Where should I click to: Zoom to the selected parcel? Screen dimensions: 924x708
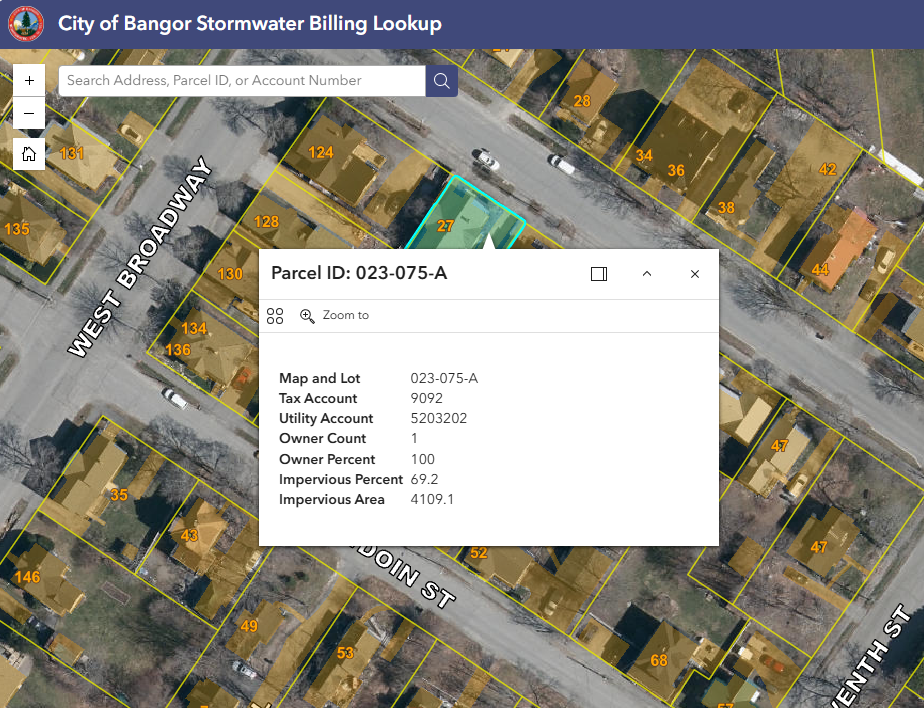[x=335, y=316]
